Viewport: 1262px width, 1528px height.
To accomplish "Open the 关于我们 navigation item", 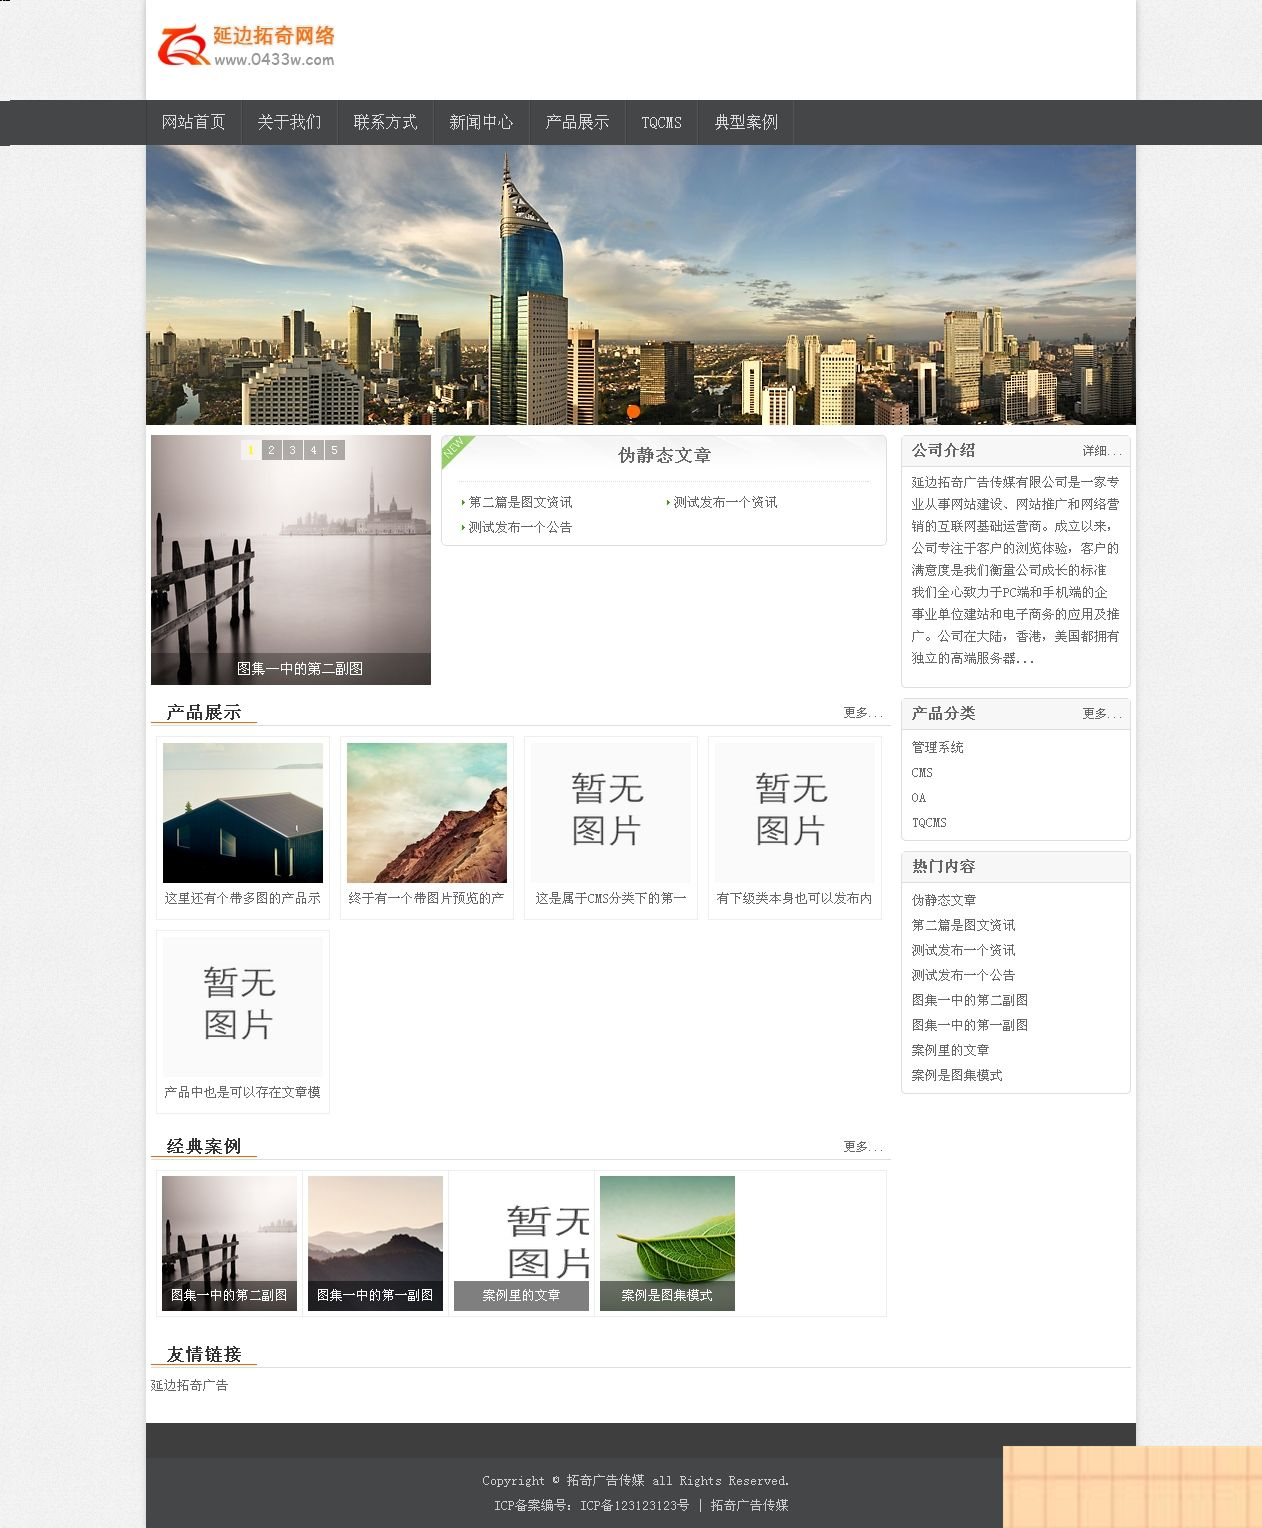I will (289, 122).
